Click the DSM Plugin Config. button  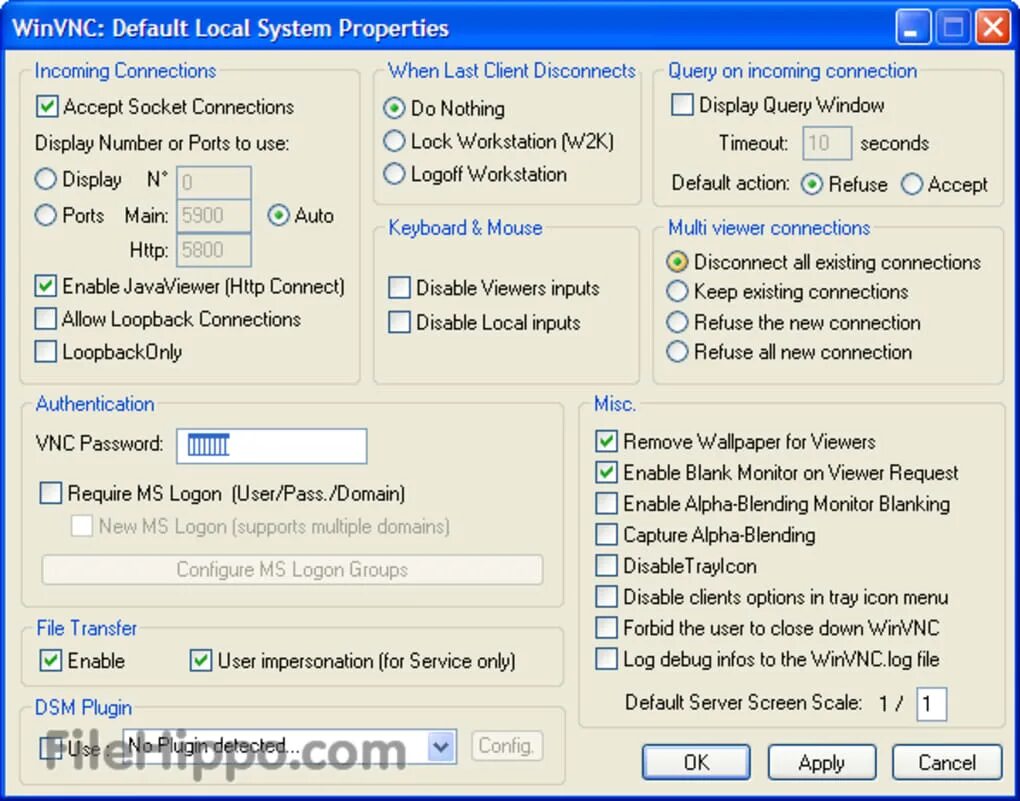tap(507, 746)
